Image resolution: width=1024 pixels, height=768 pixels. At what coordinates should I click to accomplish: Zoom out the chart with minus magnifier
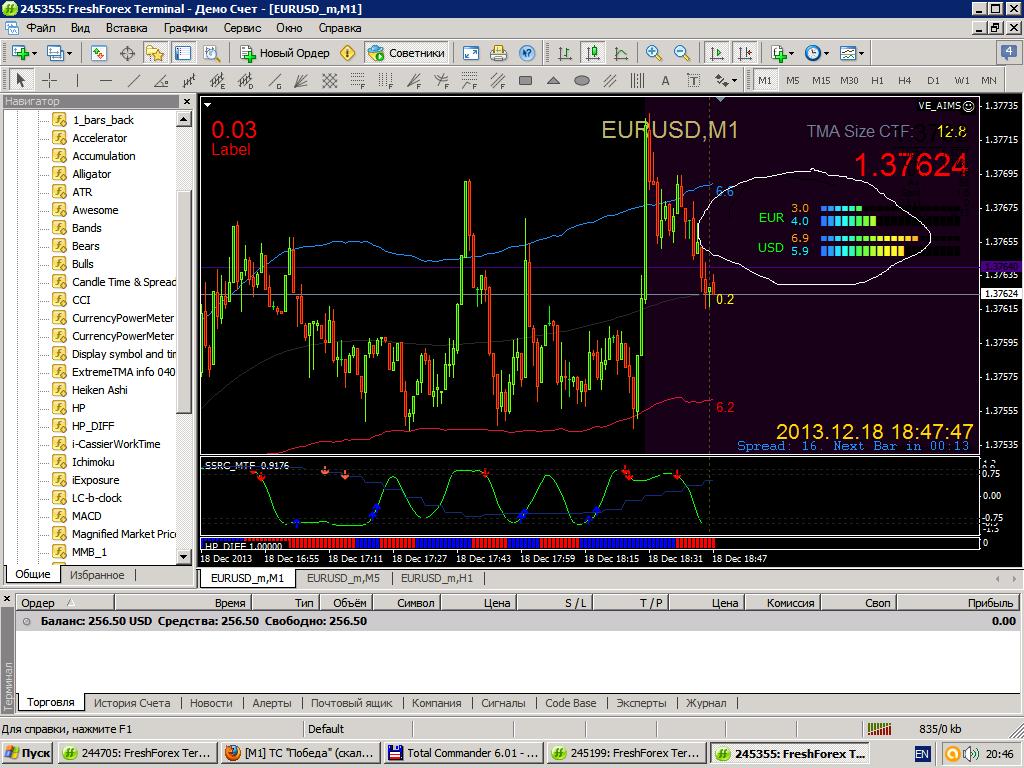[681, 53]
